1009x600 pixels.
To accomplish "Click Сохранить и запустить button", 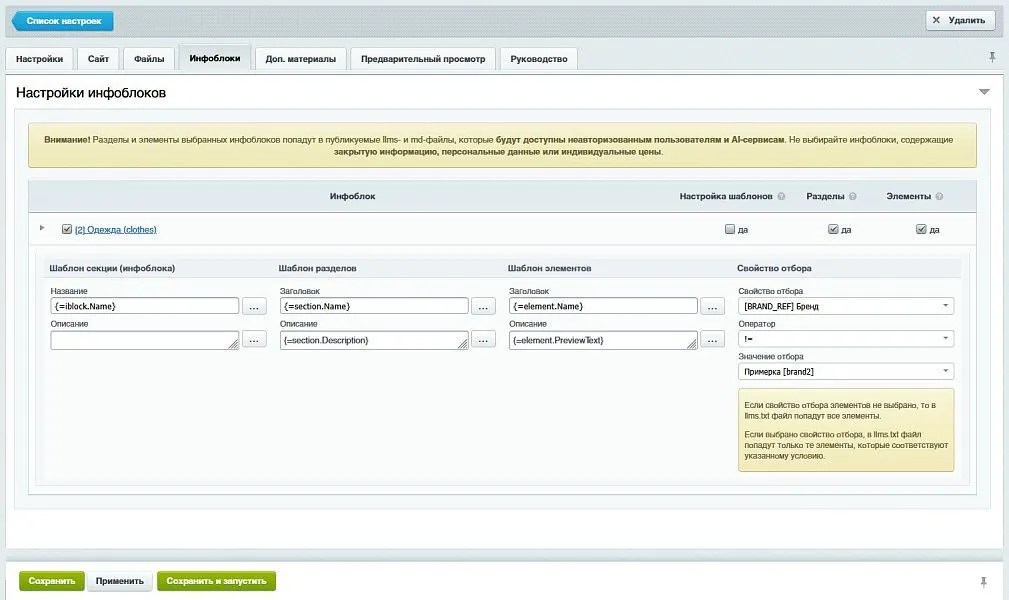I will pyautogui.click(x=216, y=580).
